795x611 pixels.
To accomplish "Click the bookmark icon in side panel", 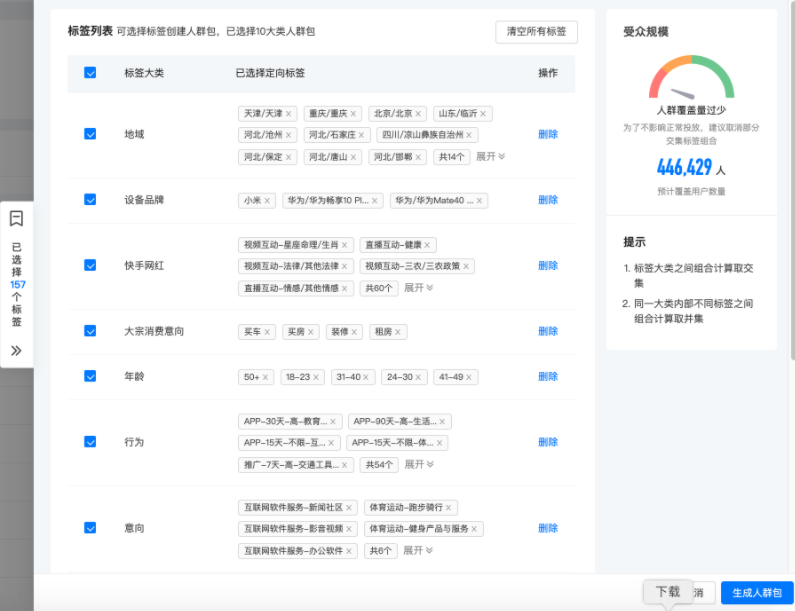I will pyautogui.click(x=16, y=219).
